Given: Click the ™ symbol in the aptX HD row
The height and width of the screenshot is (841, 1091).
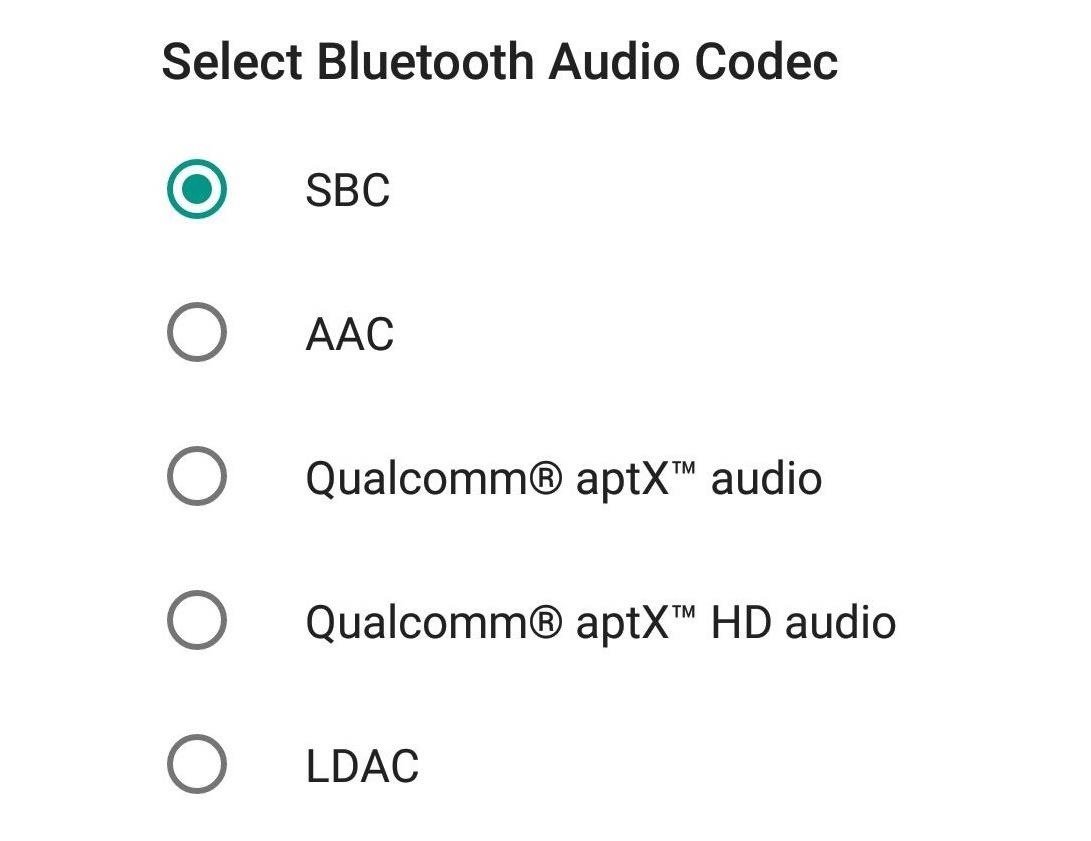Looking at the screenshot, I should coord(685,613).
